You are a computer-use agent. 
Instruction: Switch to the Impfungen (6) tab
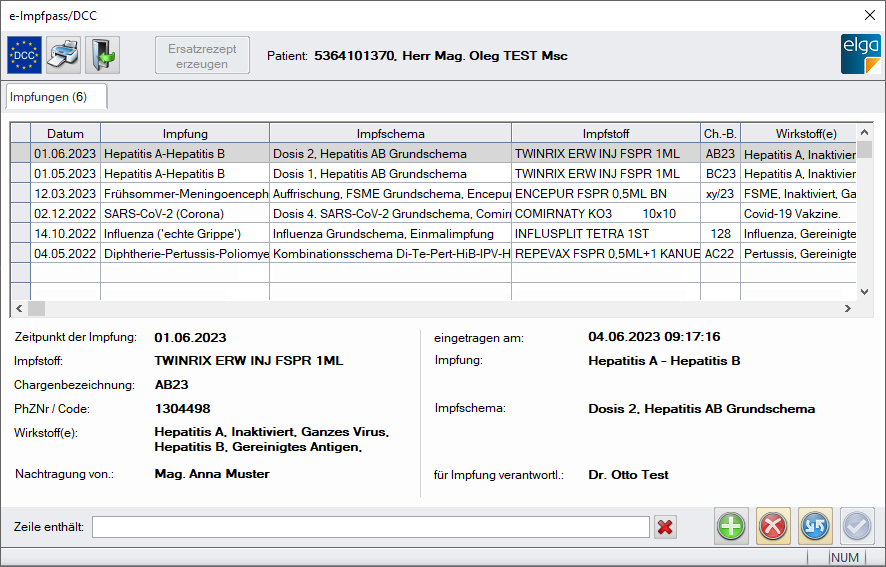(57, 97)
